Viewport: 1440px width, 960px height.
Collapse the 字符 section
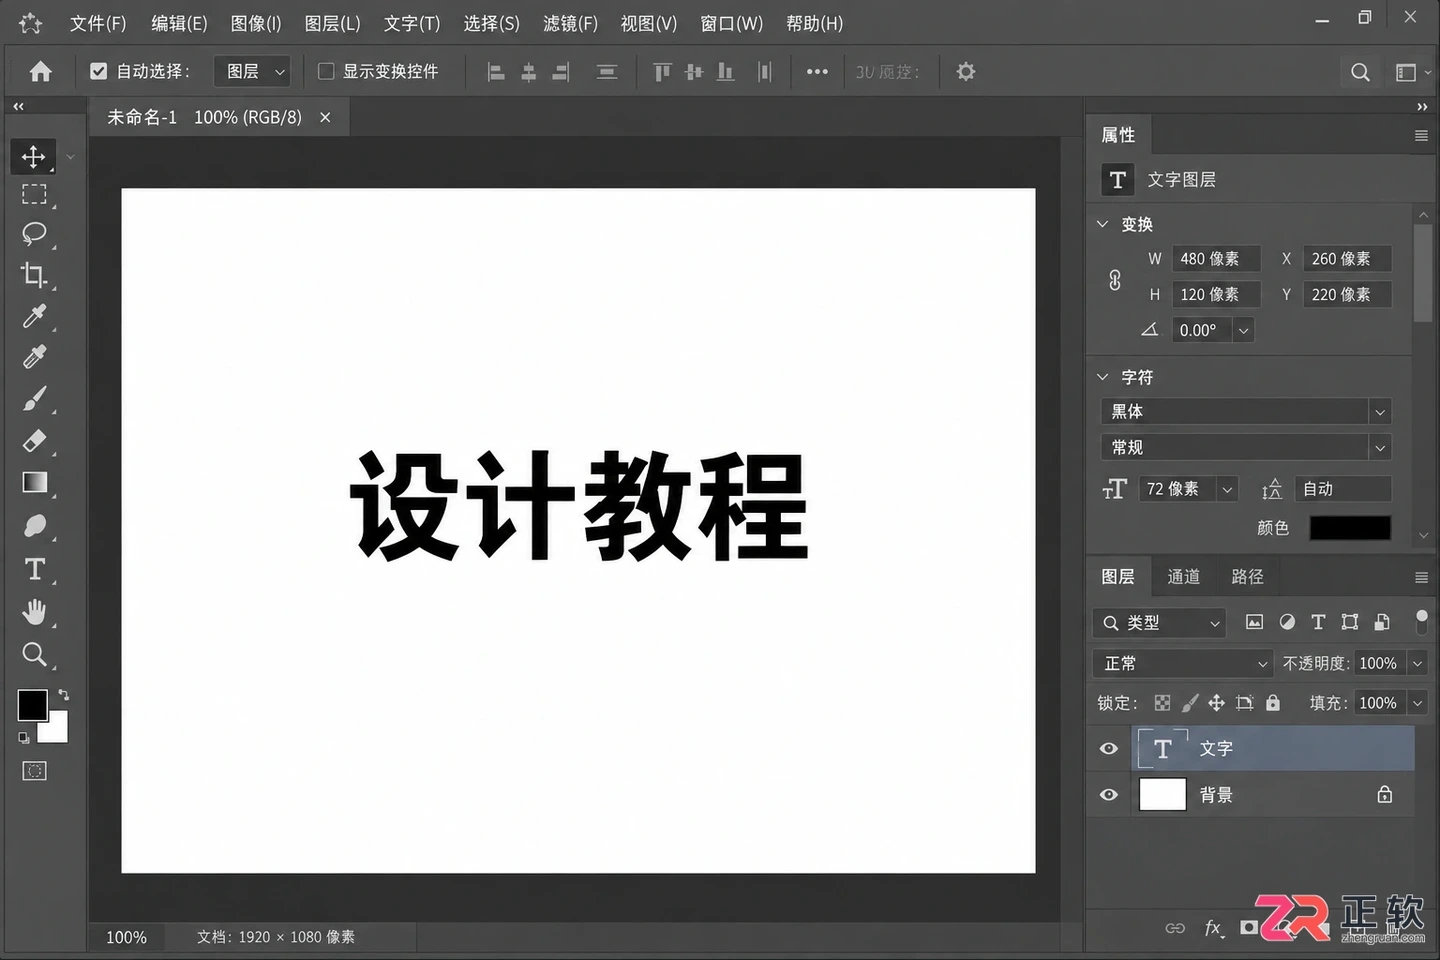click(1102, 377)
